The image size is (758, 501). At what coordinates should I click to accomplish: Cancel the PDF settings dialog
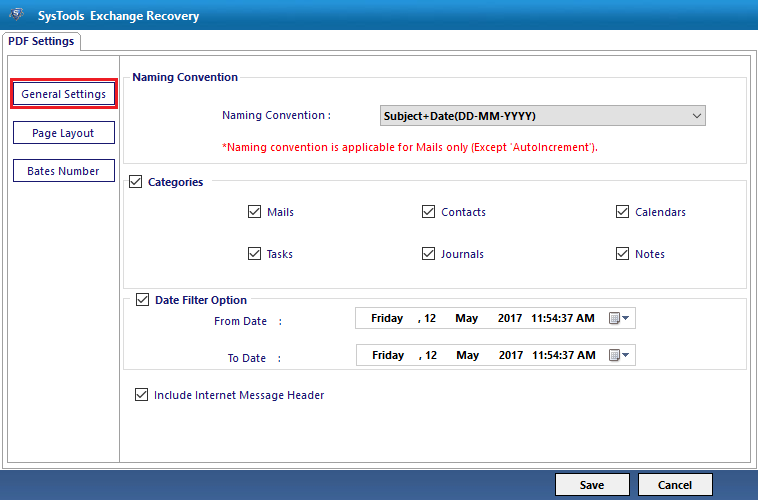click(675, 485)
